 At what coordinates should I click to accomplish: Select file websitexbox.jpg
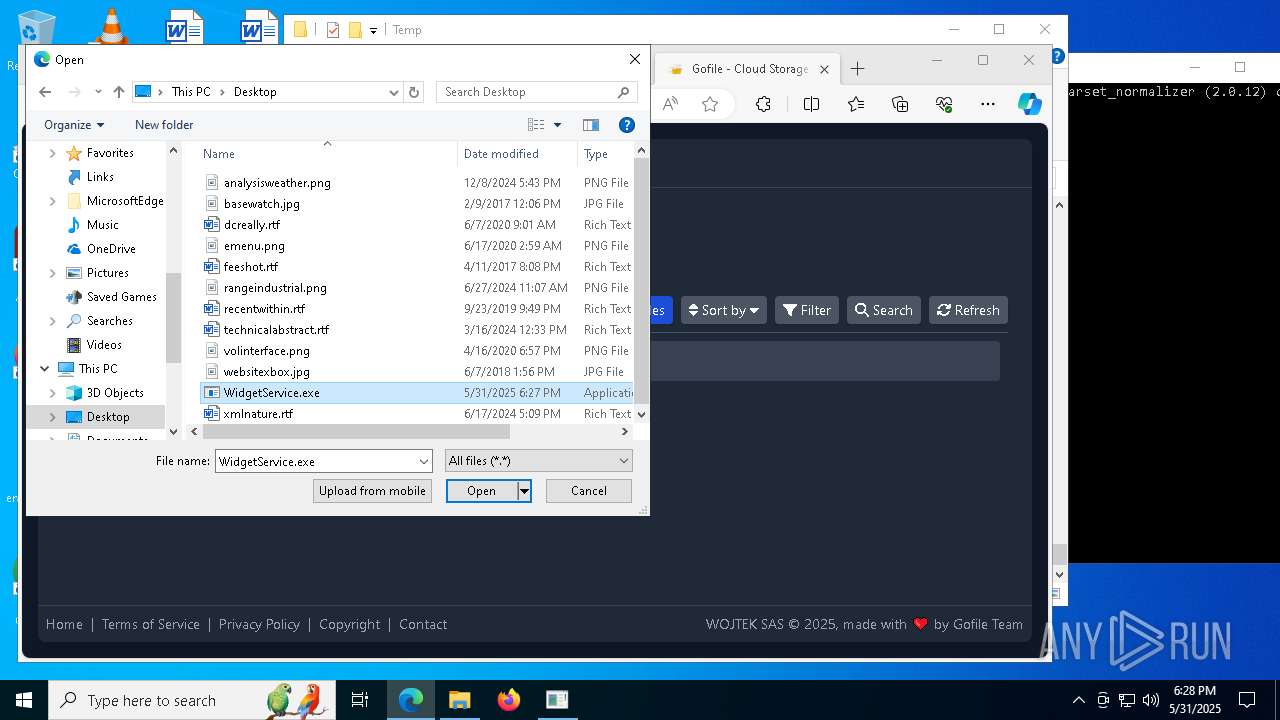(267, 372)
